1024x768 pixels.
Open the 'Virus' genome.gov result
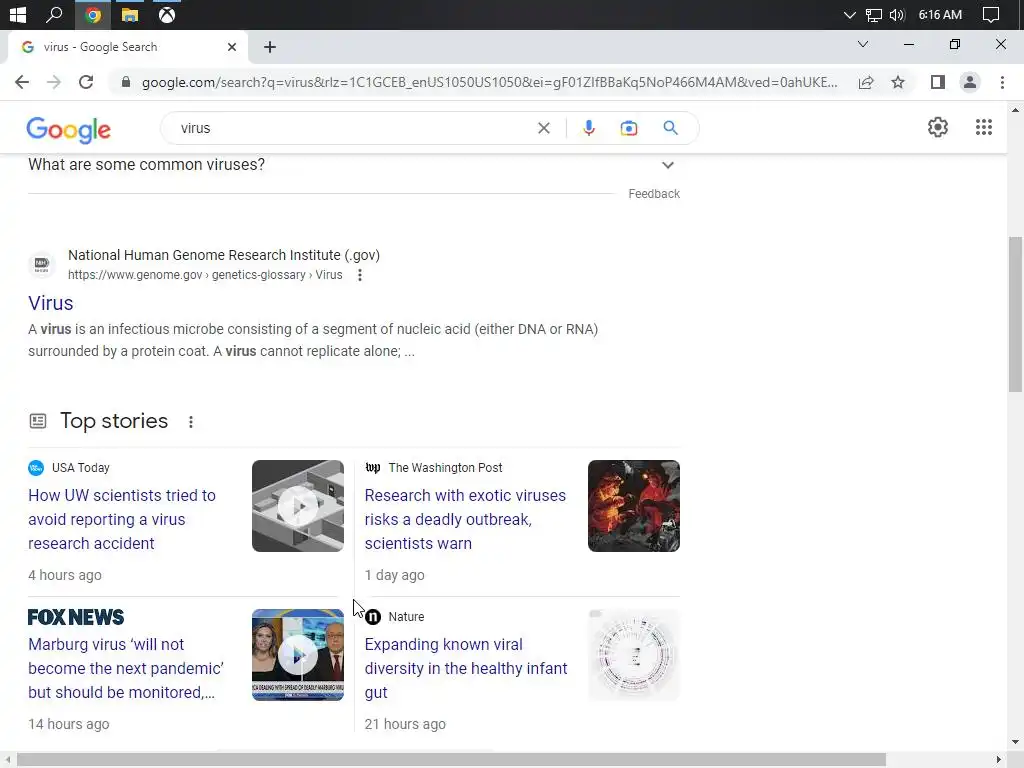50,303
